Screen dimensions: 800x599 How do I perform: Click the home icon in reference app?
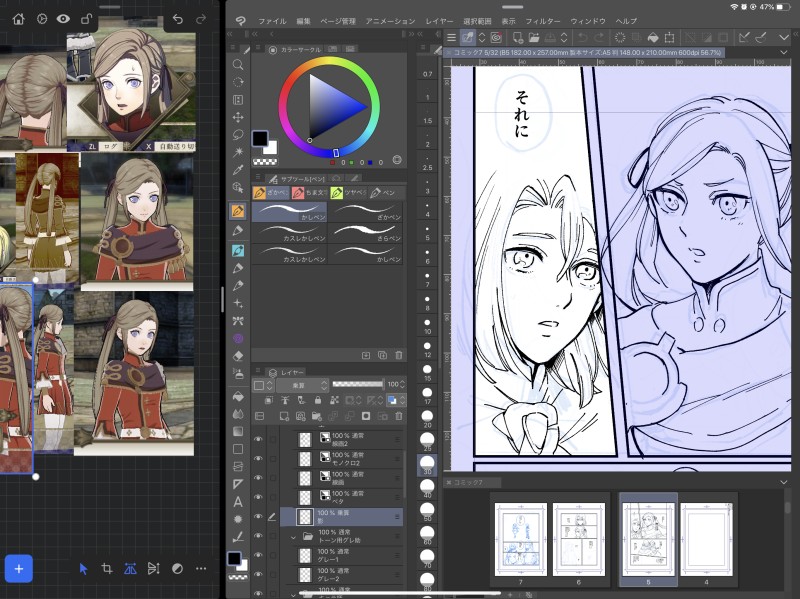[18, 18]
